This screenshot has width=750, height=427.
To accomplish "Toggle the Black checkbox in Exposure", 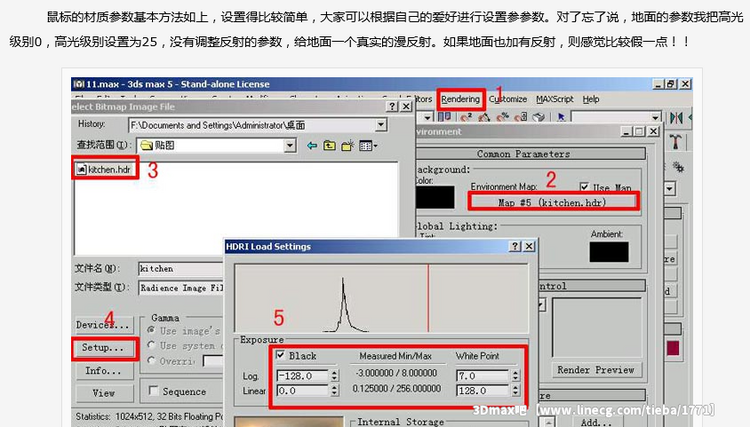I will tap(281, 355).
